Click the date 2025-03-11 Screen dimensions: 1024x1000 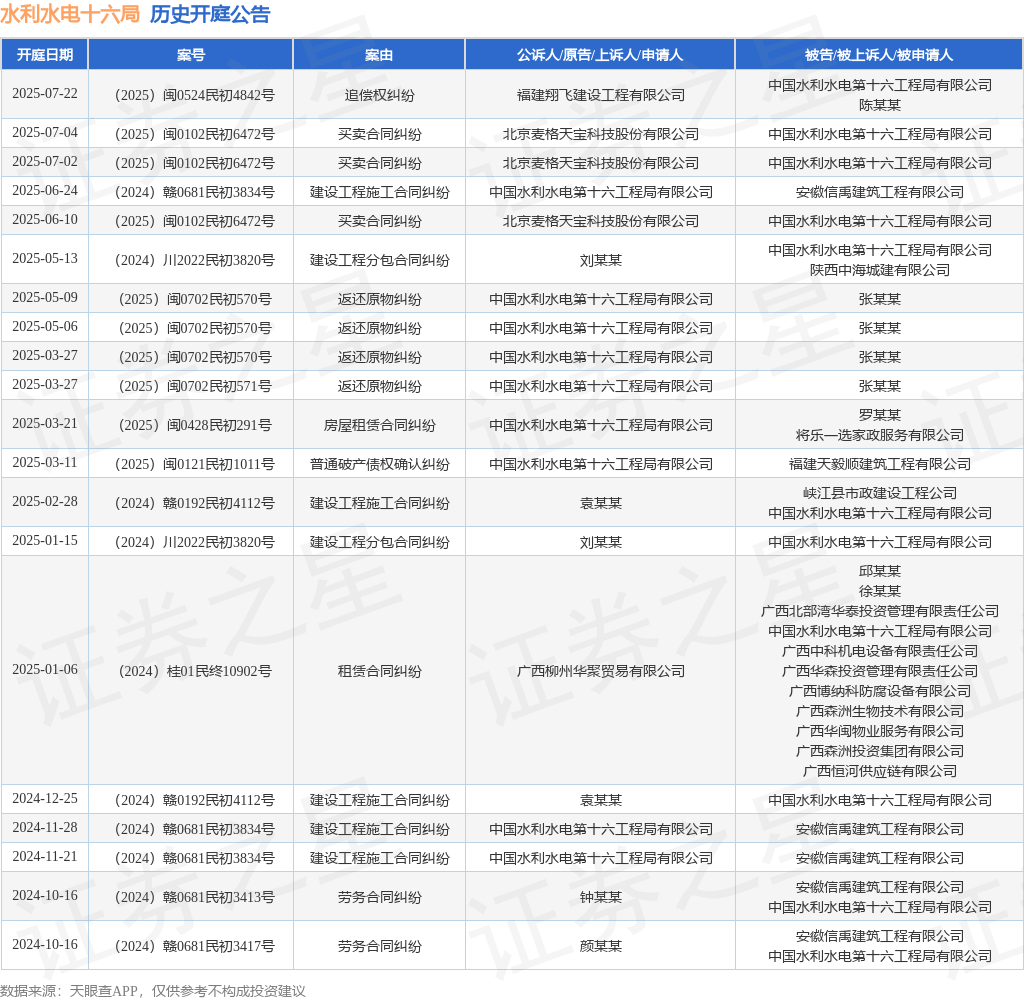click(x=45, y=463)
